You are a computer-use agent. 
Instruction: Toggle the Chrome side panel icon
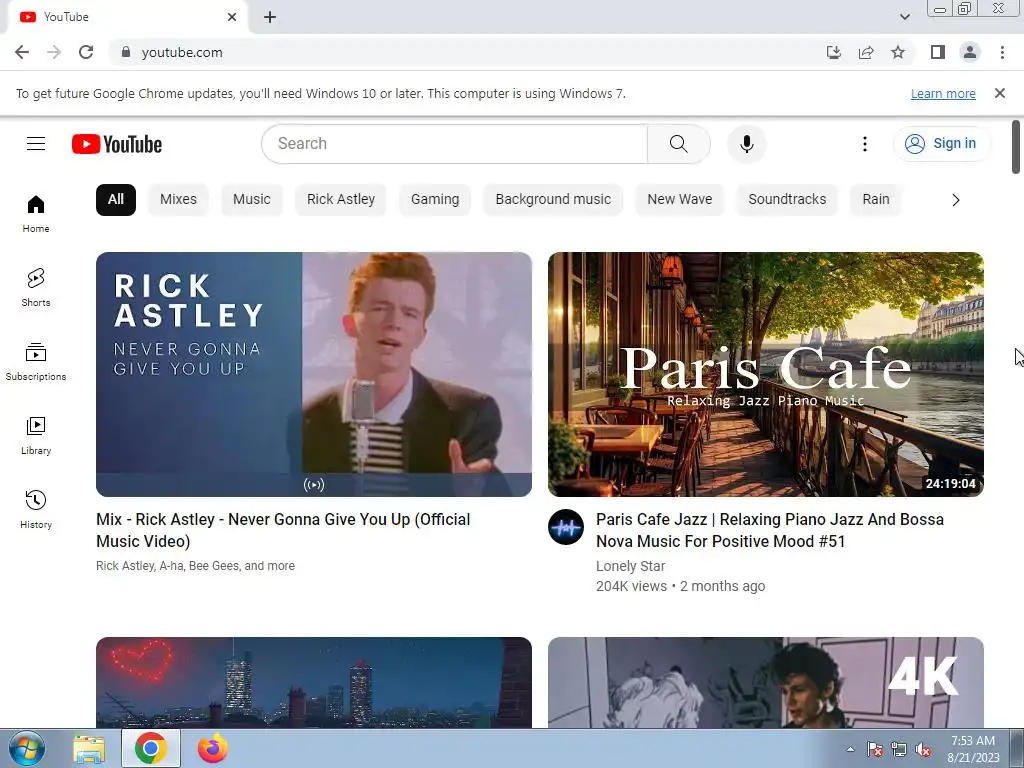click(938, 52)
